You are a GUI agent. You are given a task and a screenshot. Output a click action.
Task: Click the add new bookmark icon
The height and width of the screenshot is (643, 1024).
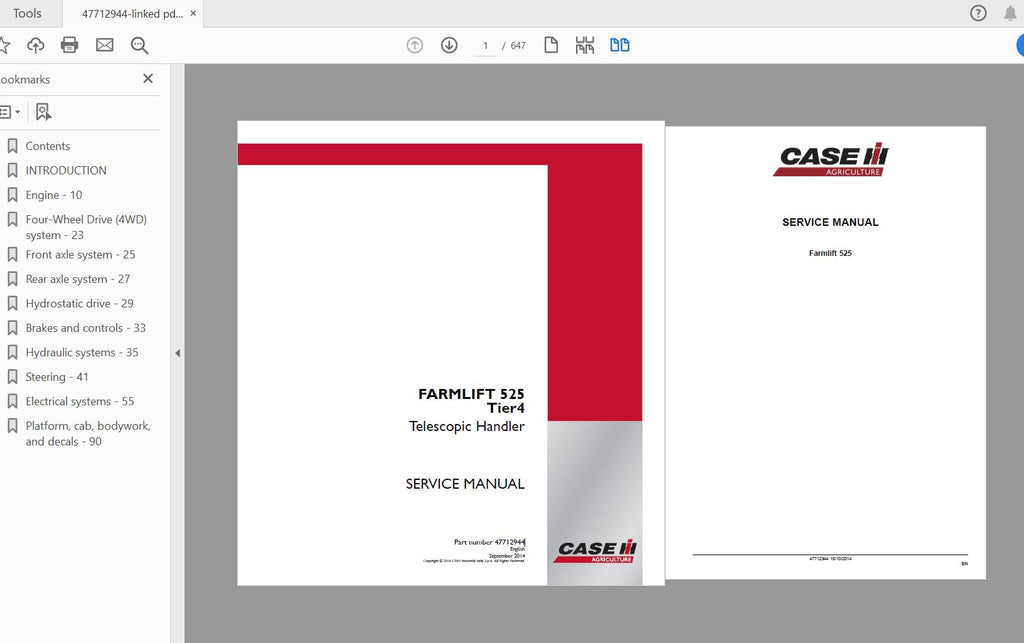(x=43, y=112)
